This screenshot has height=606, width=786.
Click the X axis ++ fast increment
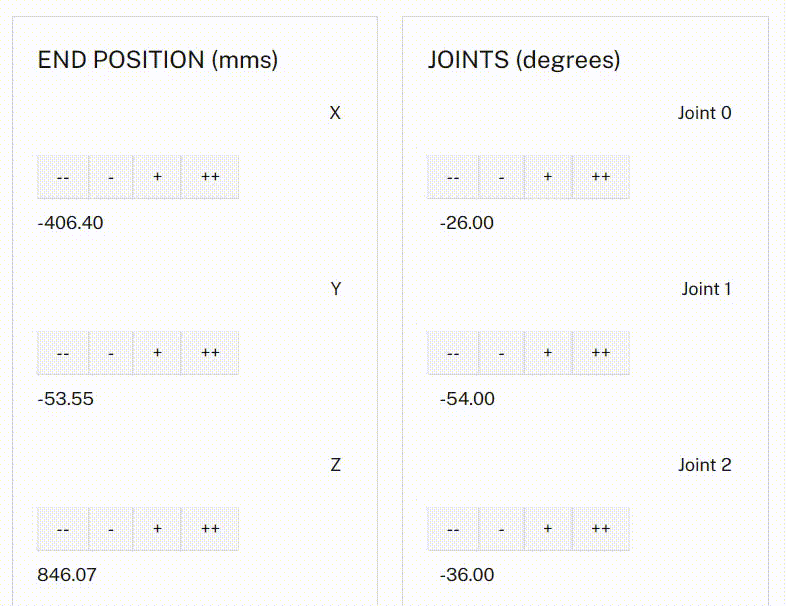[210, 177]
